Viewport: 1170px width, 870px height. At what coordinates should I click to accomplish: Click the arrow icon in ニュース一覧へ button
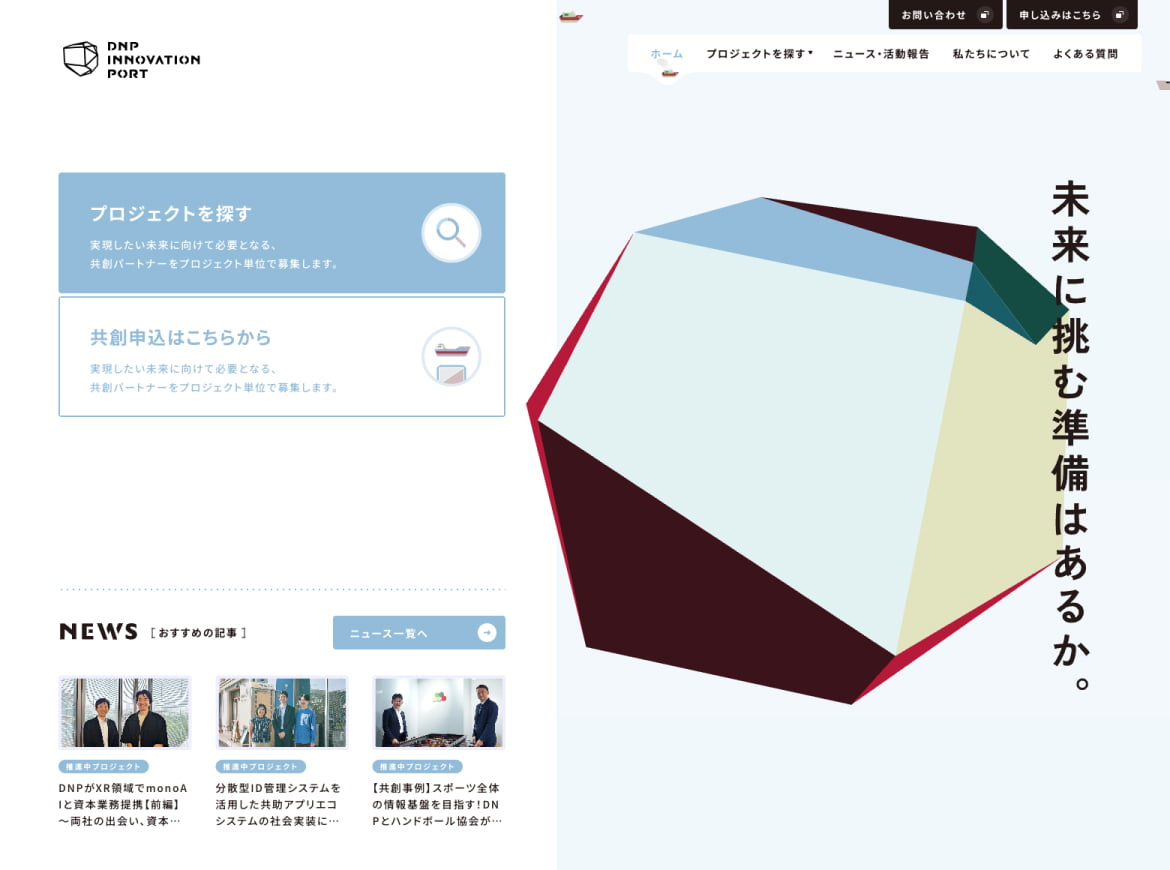pyautogui.click(x=487, y=633)
